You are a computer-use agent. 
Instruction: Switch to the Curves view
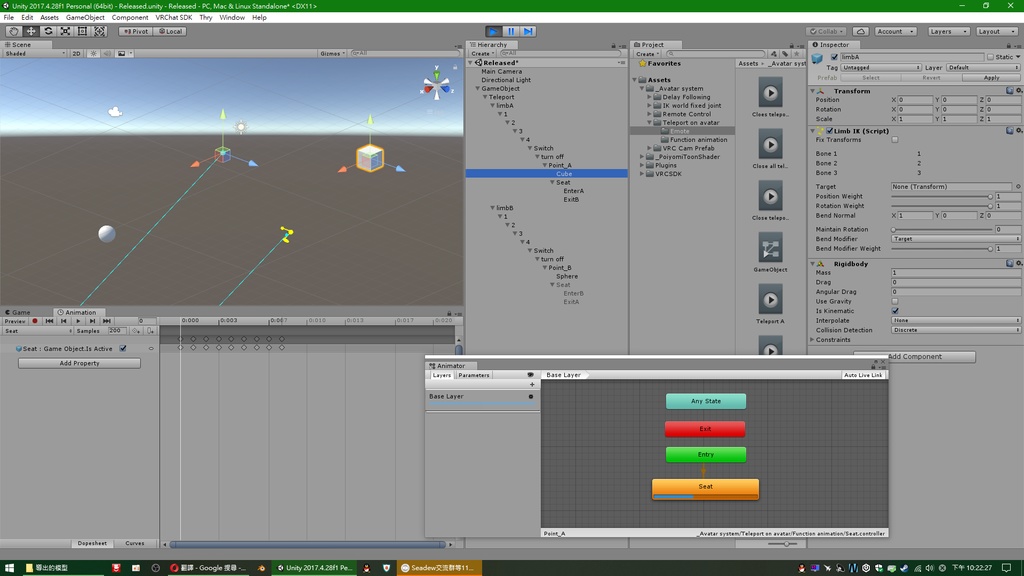click(x=135, y=543)
